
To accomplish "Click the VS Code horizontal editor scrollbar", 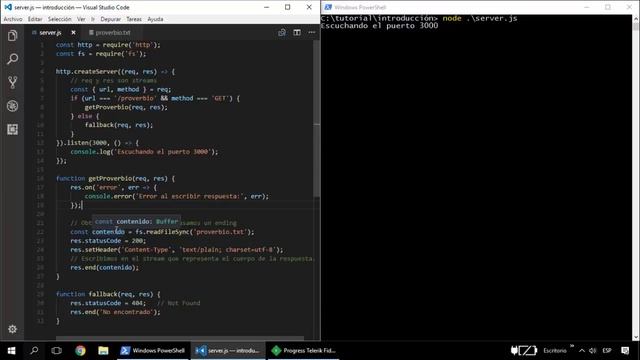I will [180, 338].
